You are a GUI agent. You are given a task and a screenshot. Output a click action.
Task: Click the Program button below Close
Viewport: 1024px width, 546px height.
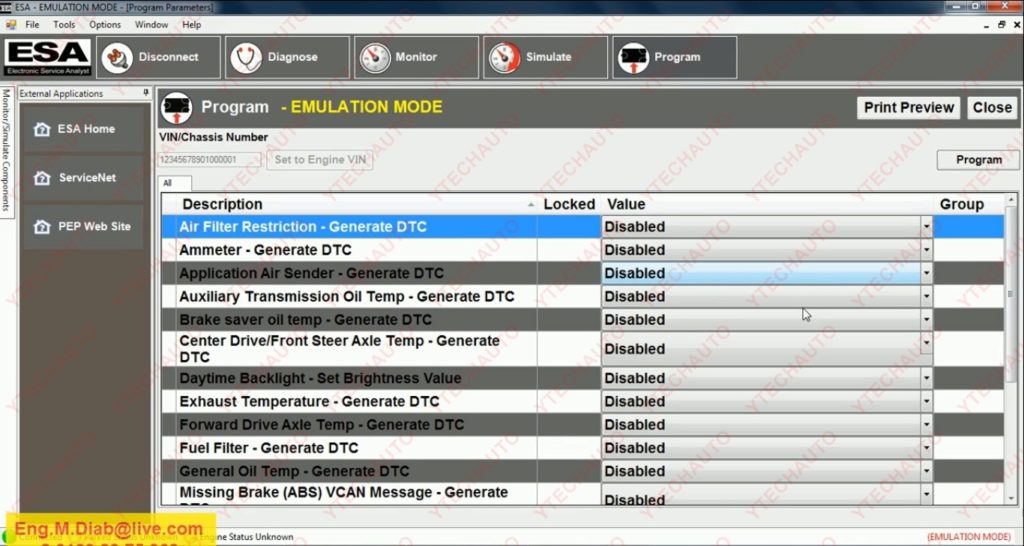coord(978,160)
